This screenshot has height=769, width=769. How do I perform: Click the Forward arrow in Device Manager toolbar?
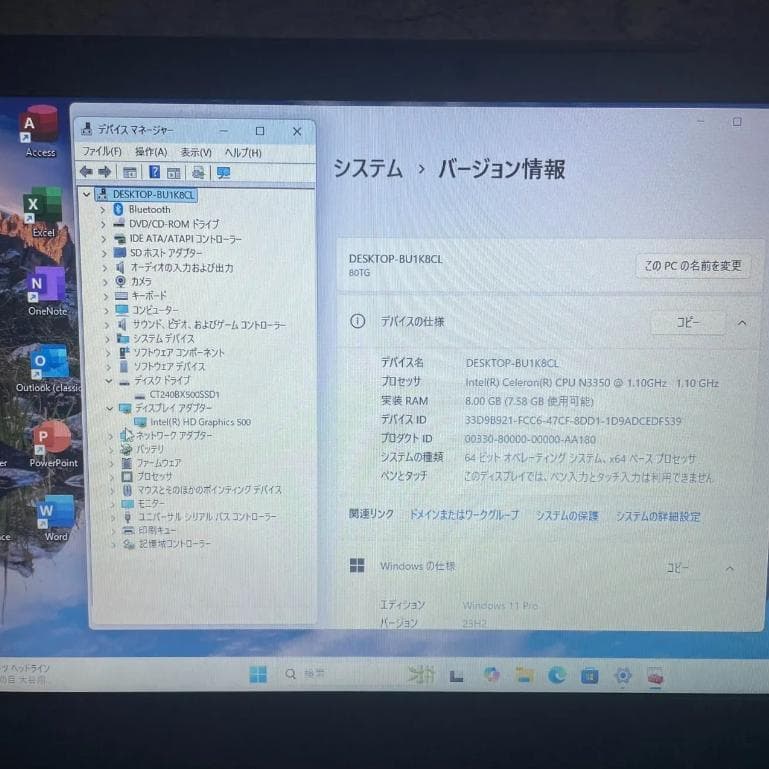pos(104,172)
